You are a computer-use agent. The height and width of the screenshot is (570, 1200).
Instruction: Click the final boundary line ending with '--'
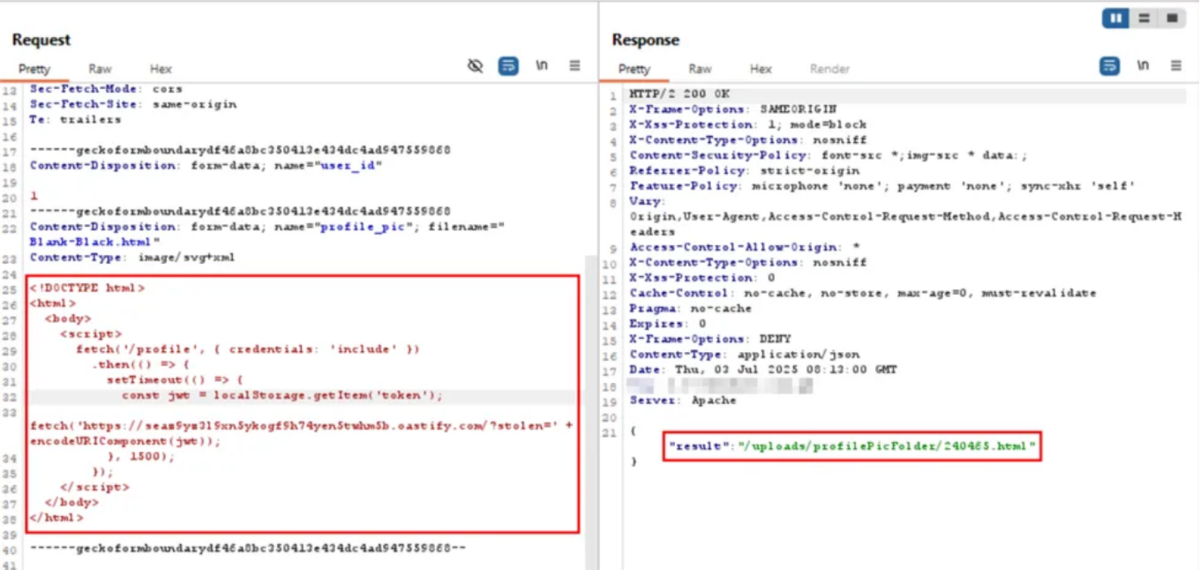[247, 548]
